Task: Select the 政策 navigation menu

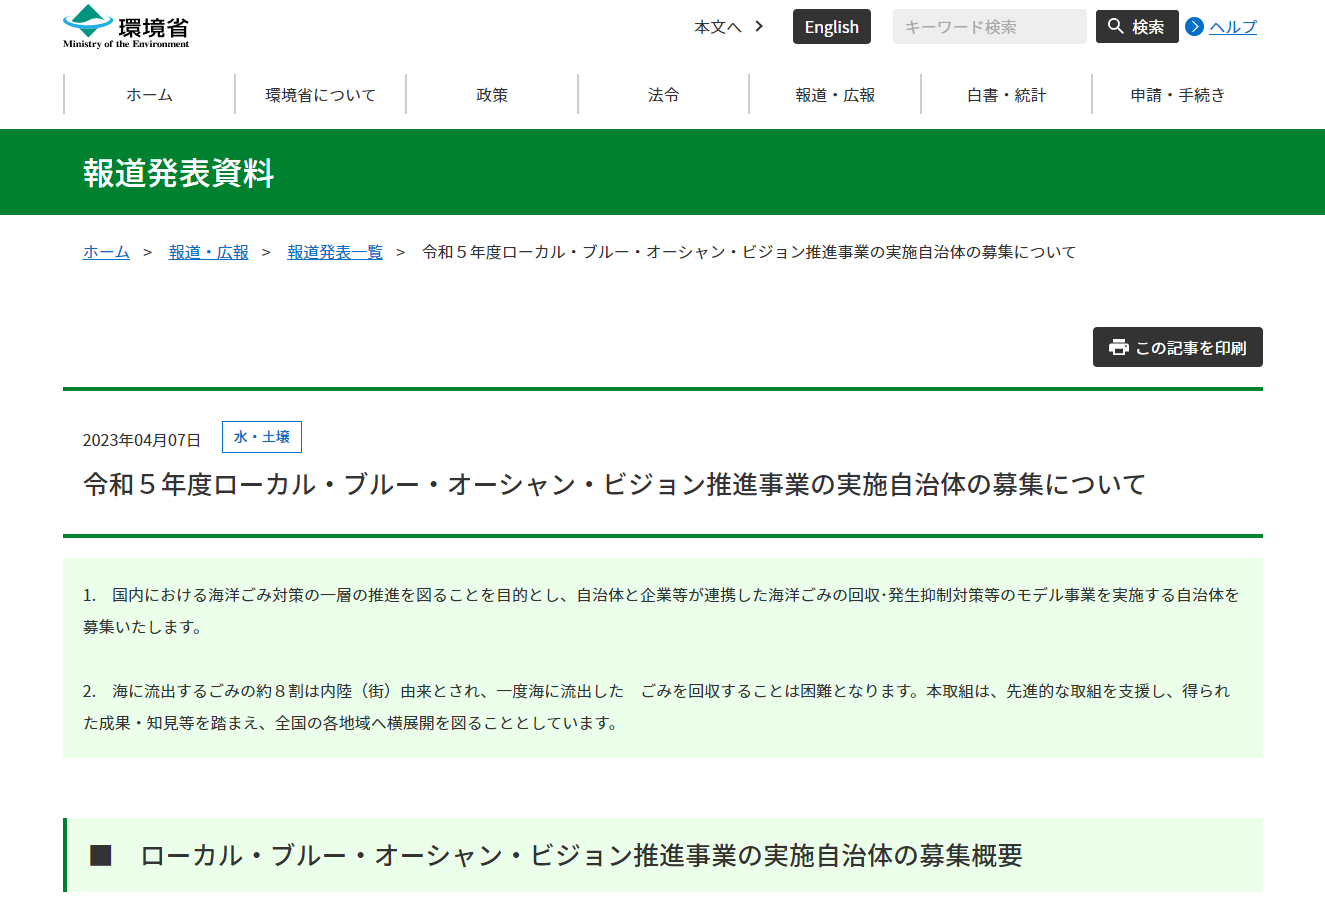Action: [492, 95]
